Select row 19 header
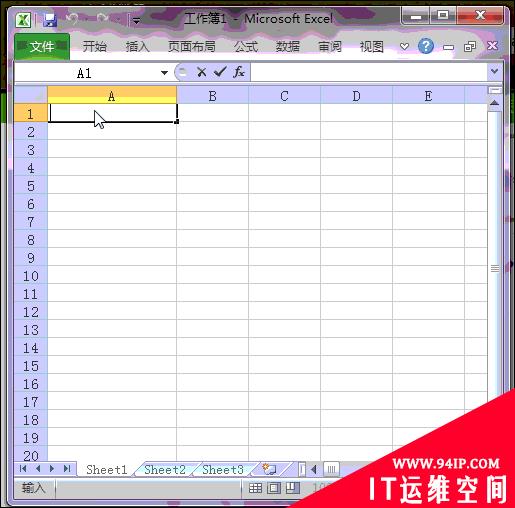 tap(31, 438)
